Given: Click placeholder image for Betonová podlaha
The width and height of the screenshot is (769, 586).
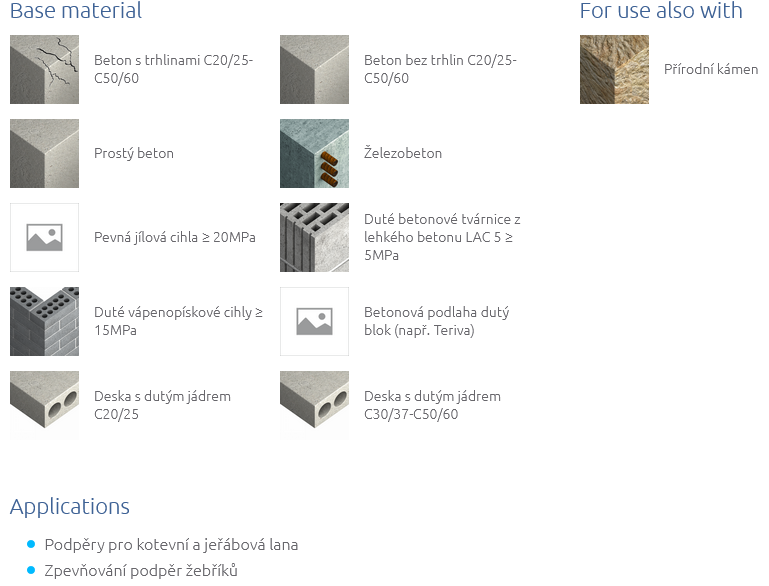Looking at the screenshot, I should 314,321.
